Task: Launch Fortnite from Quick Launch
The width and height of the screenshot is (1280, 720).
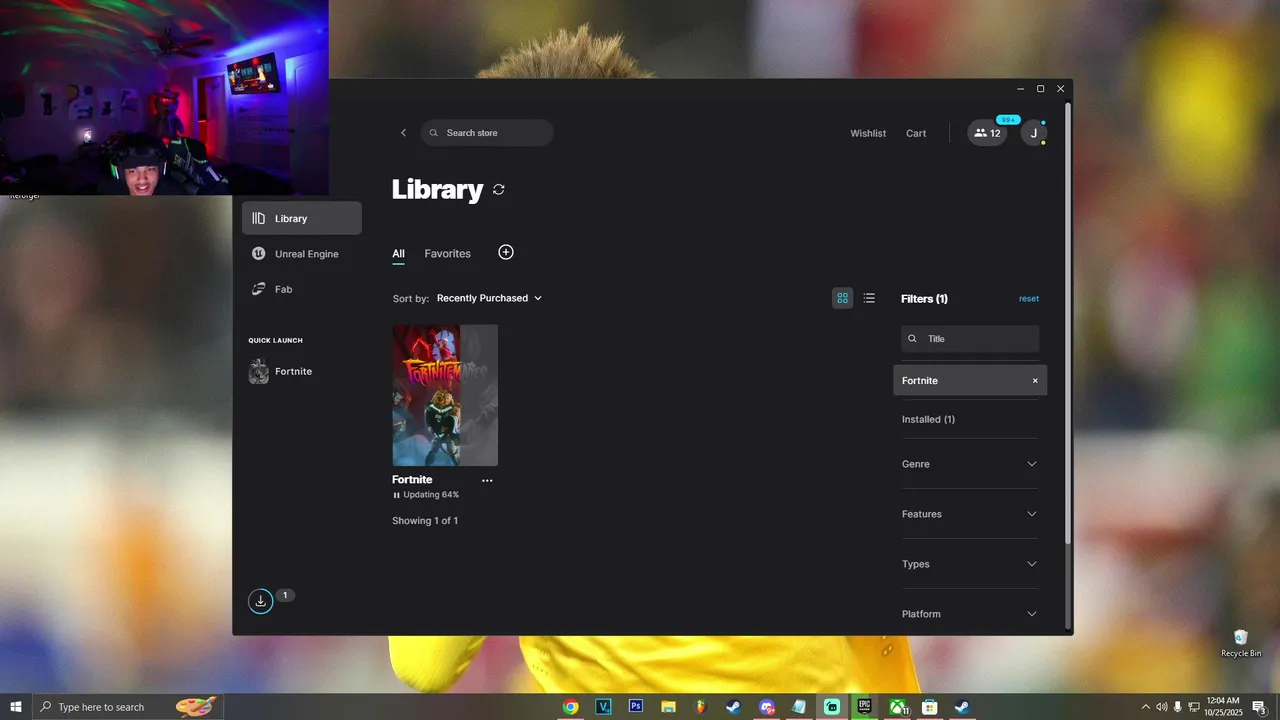Action: tap(281, 371)
